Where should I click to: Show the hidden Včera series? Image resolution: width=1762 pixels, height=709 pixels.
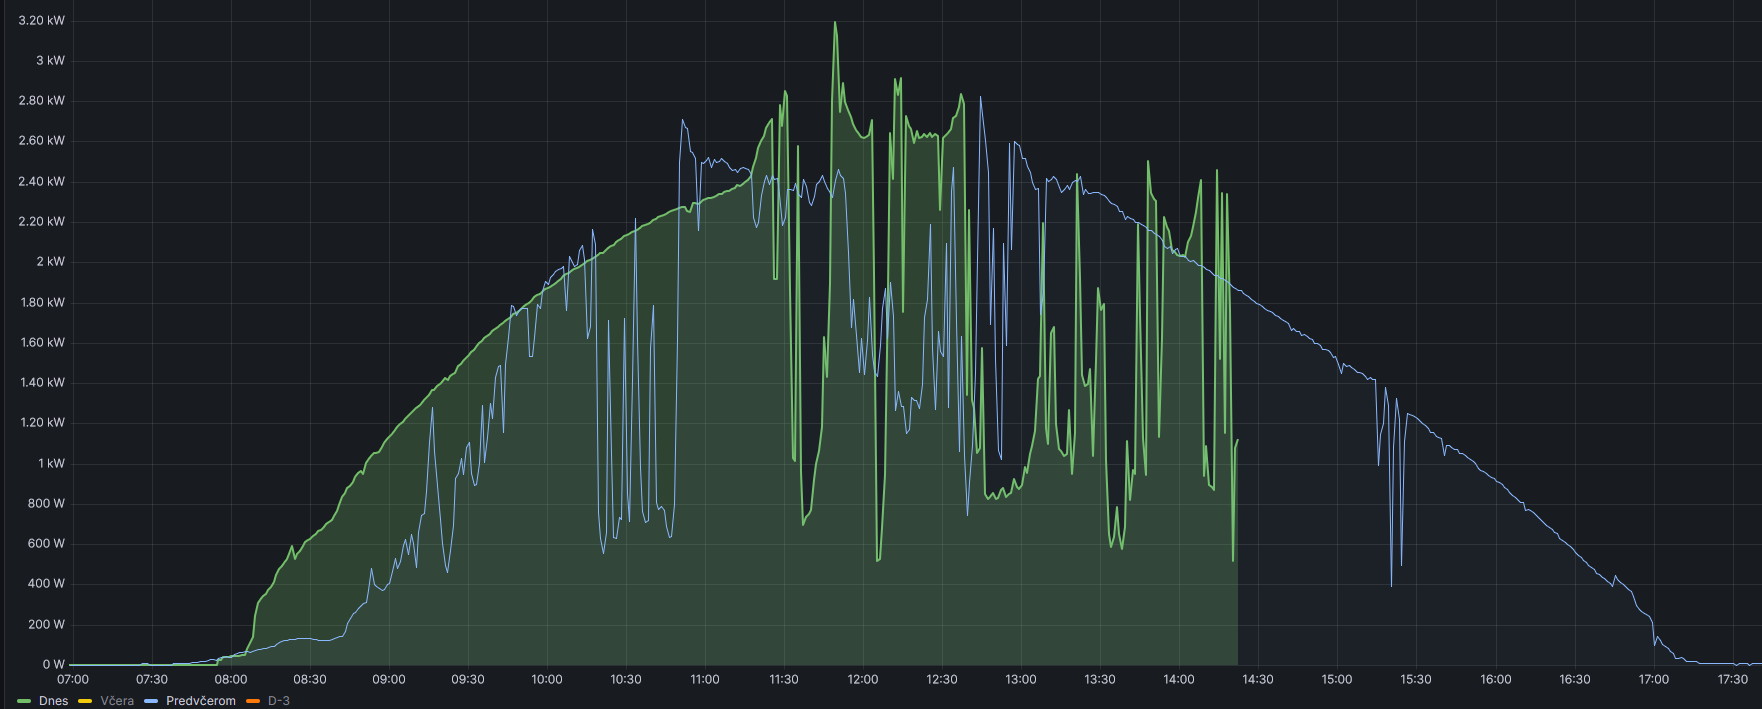(x=117, y=701)
